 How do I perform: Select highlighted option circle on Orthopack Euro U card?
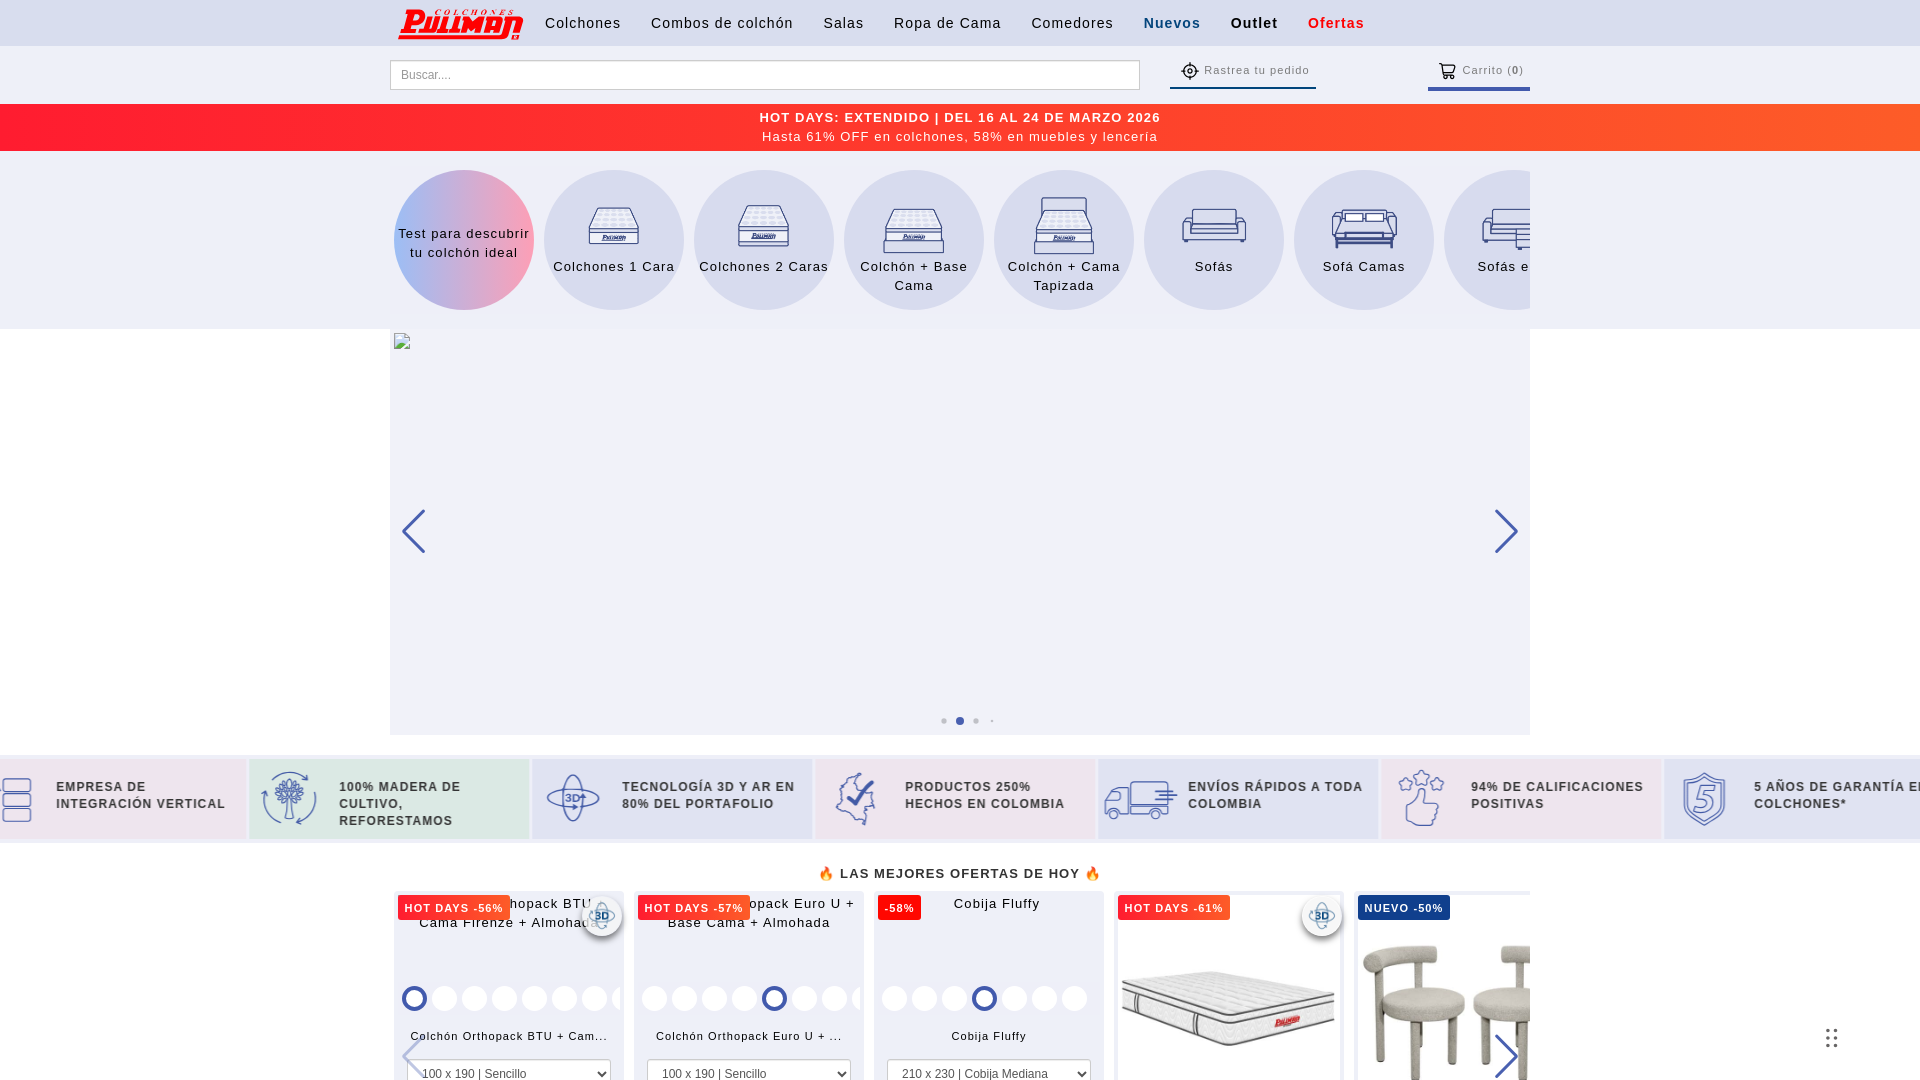774,998
